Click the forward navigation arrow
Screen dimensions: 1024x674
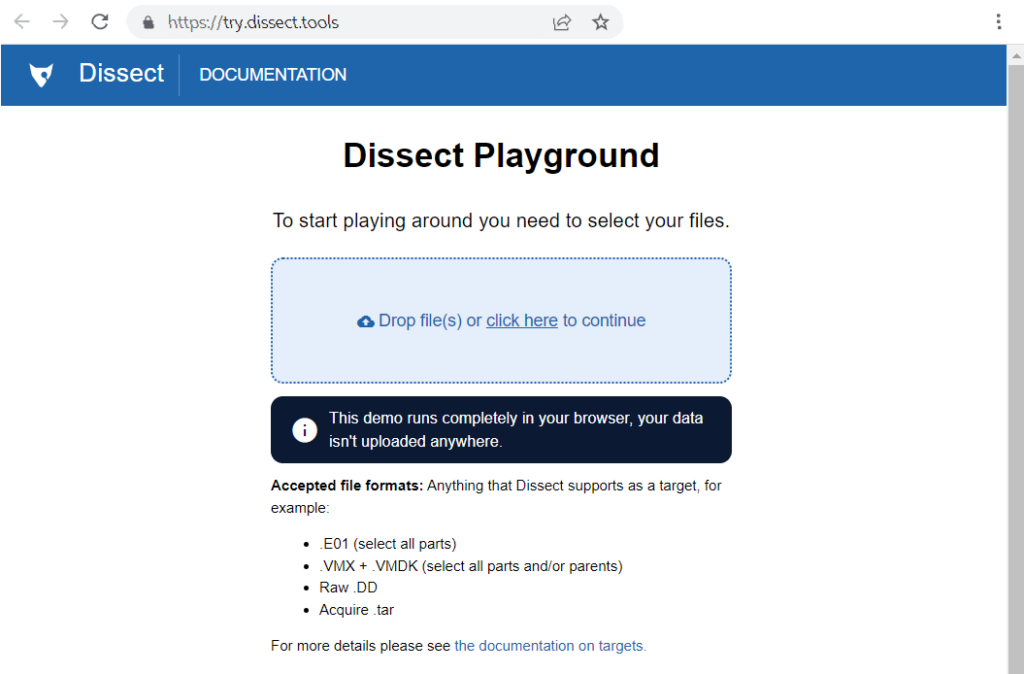click(60, 21)
